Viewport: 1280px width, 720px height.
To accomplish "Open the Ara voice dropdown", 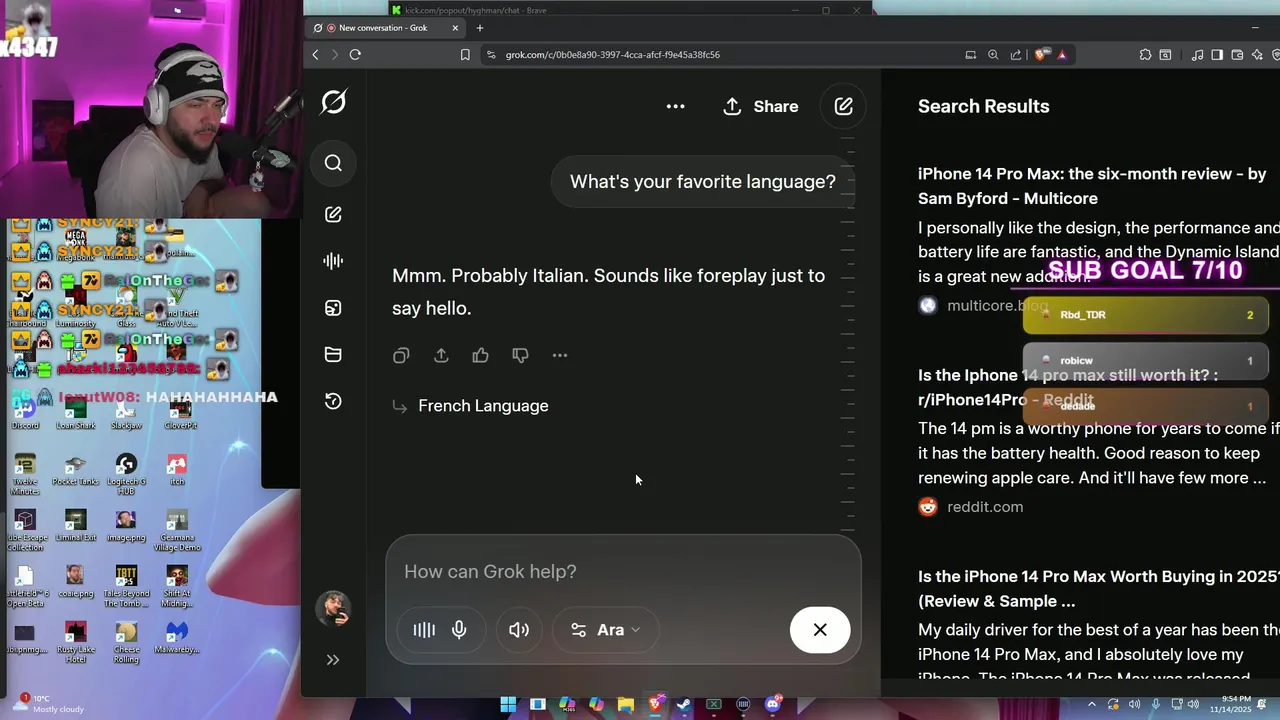I will point(606,630).
